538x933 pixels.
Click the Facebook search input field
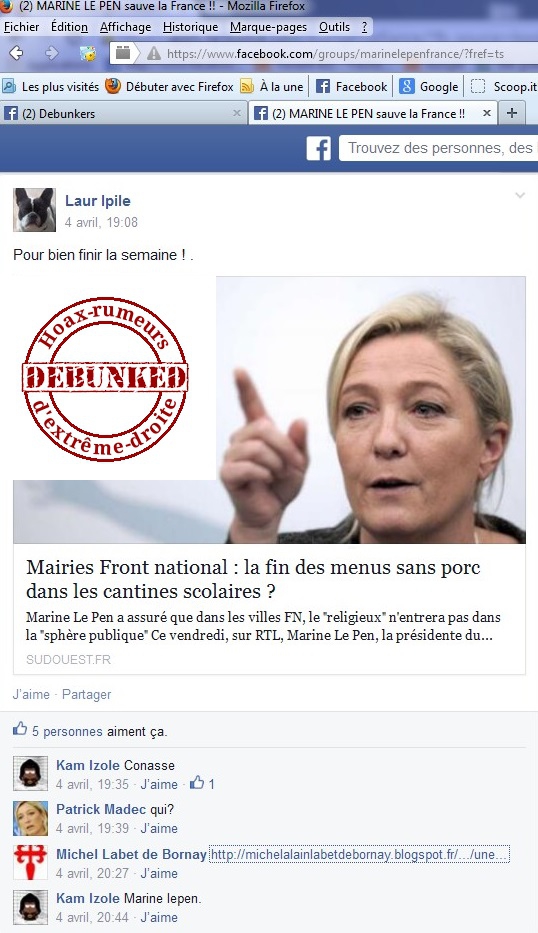(438, 148)
